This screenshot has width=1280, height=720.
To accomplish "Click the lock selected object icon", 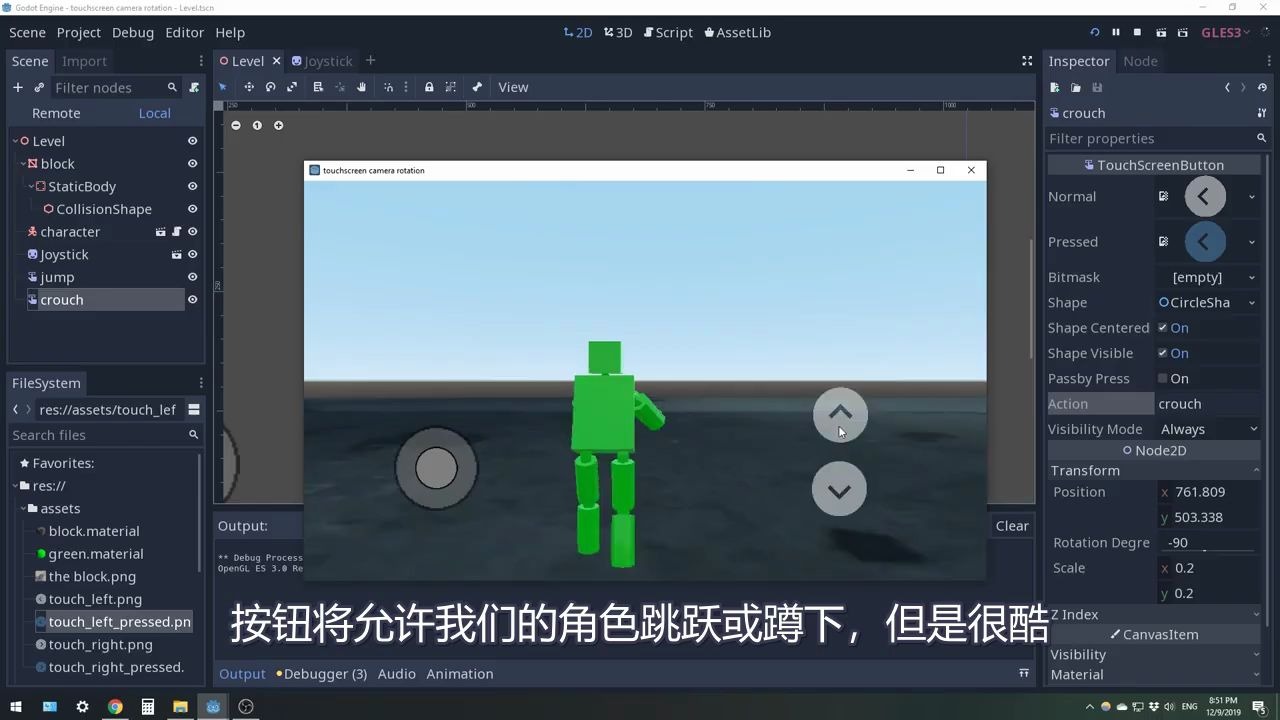I will (x=429, y=87).
